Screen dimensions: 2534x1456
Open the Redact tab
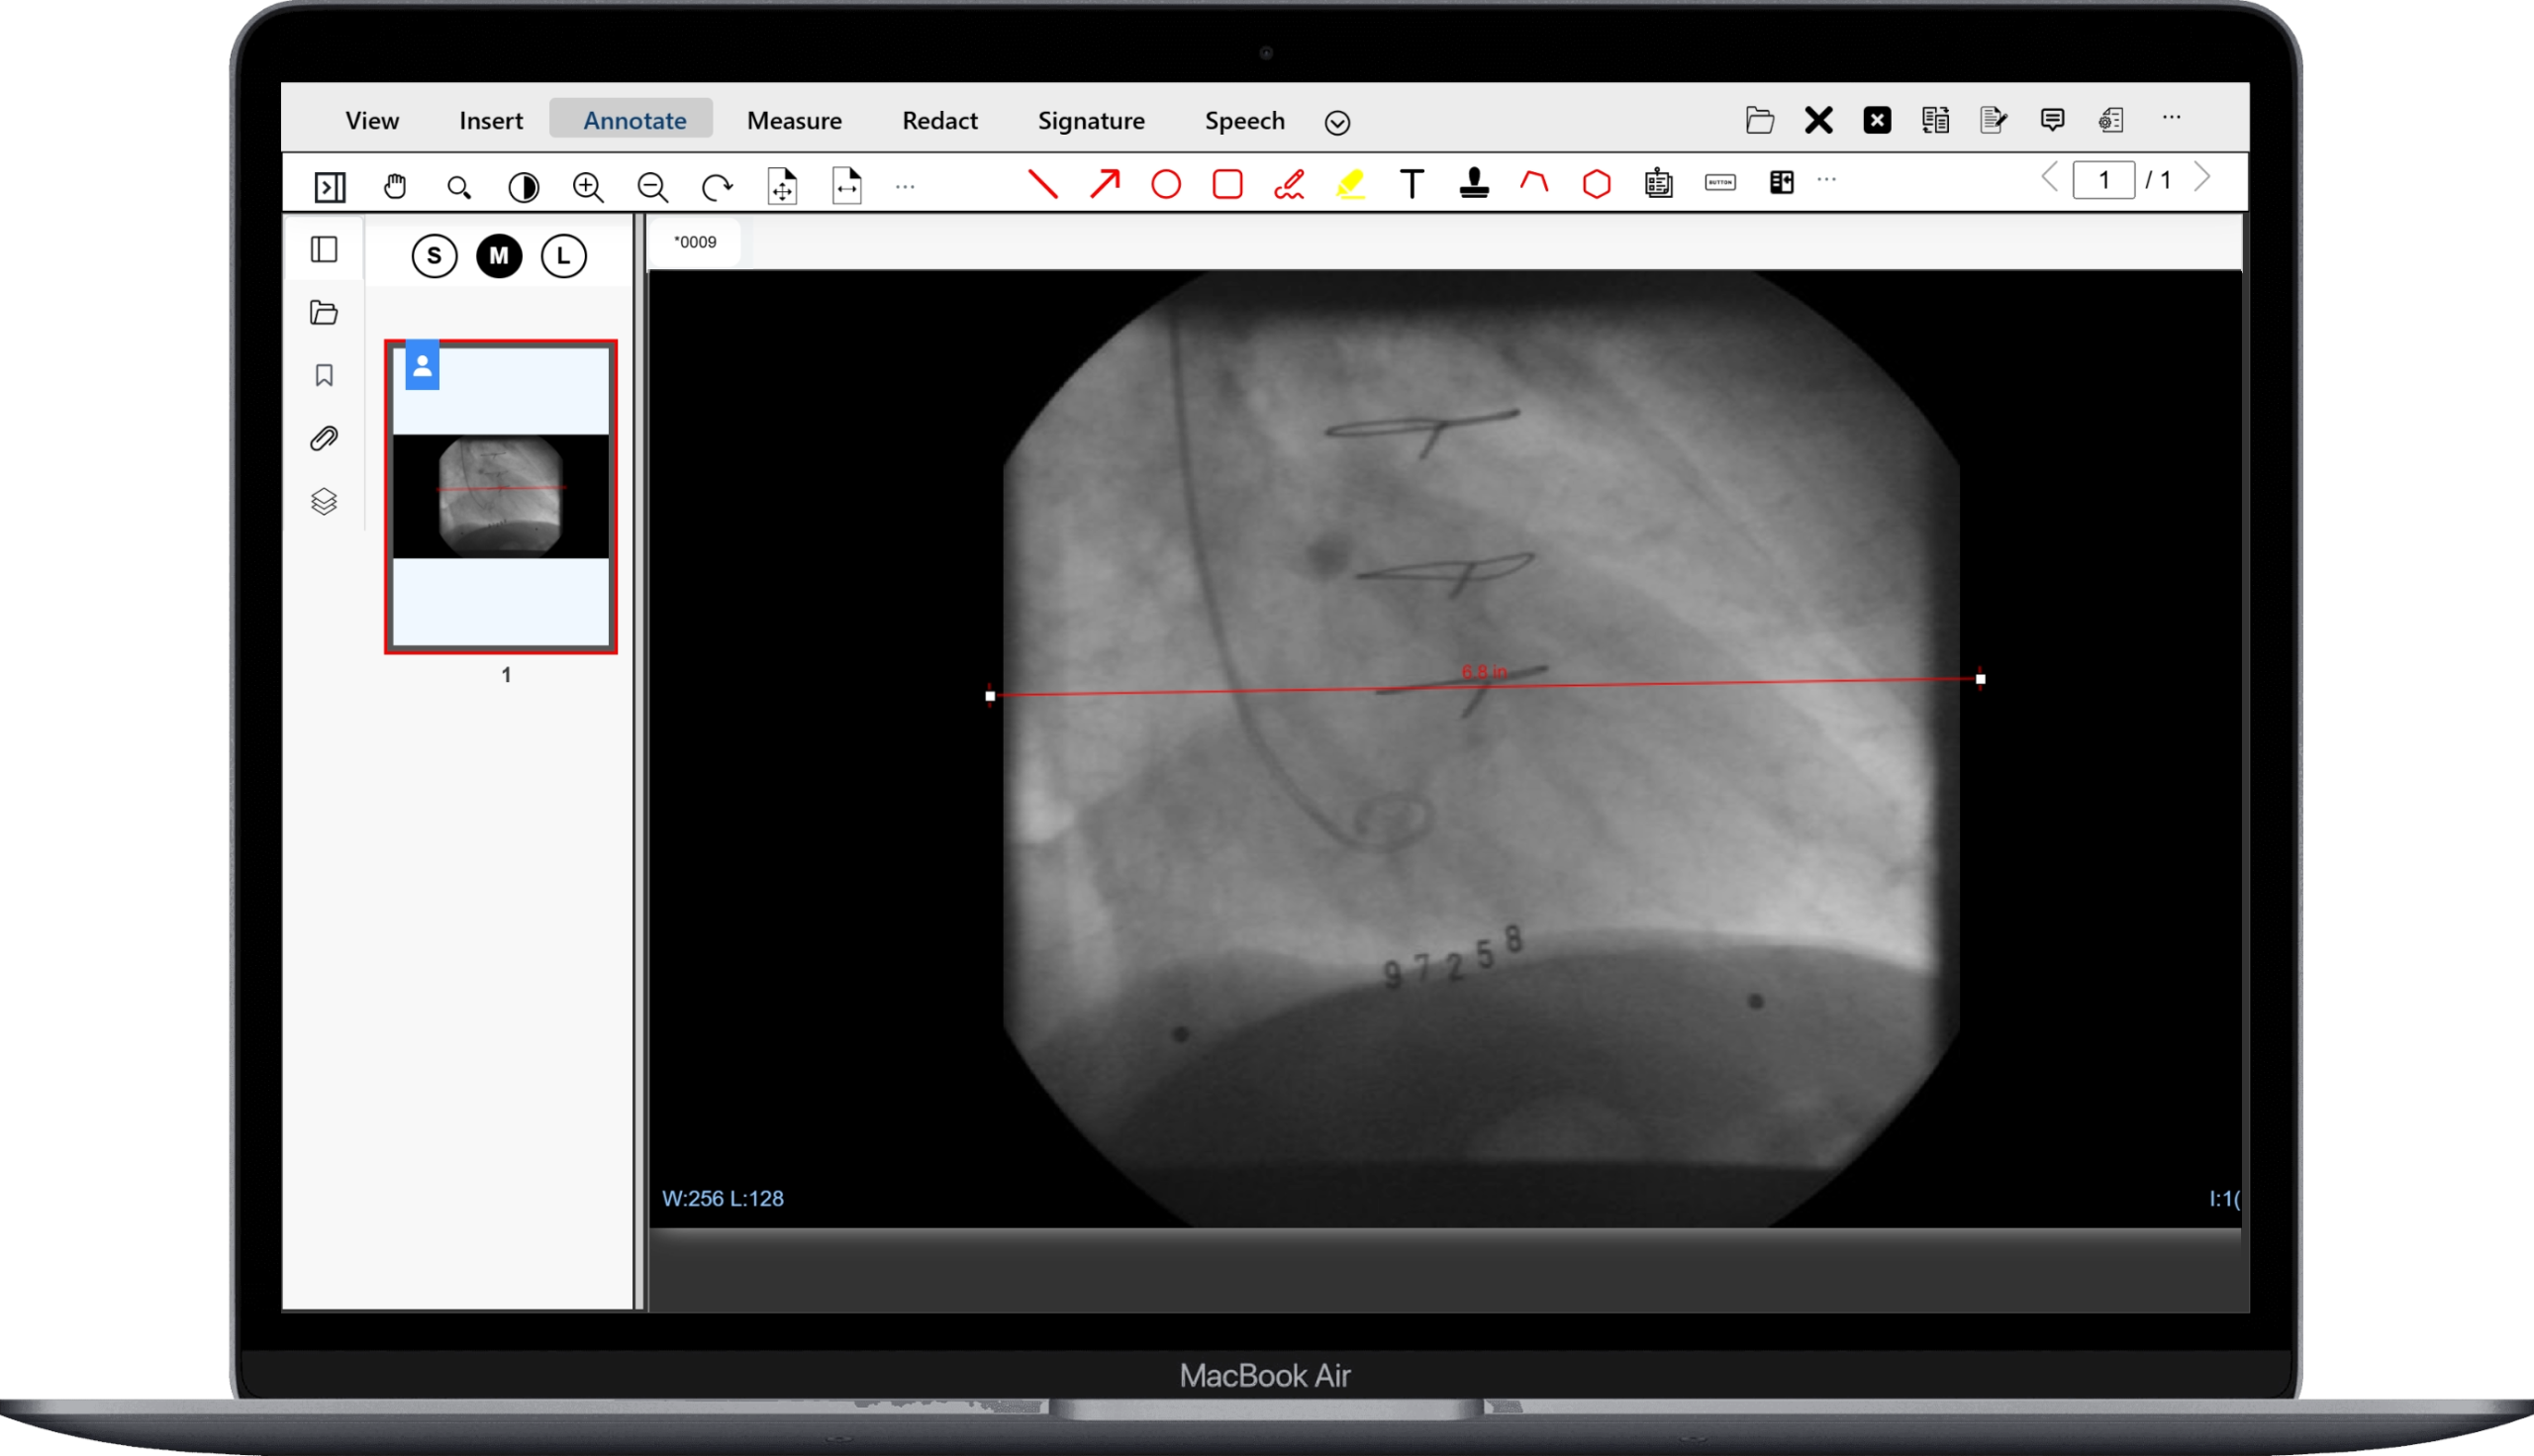click(940, 120)
